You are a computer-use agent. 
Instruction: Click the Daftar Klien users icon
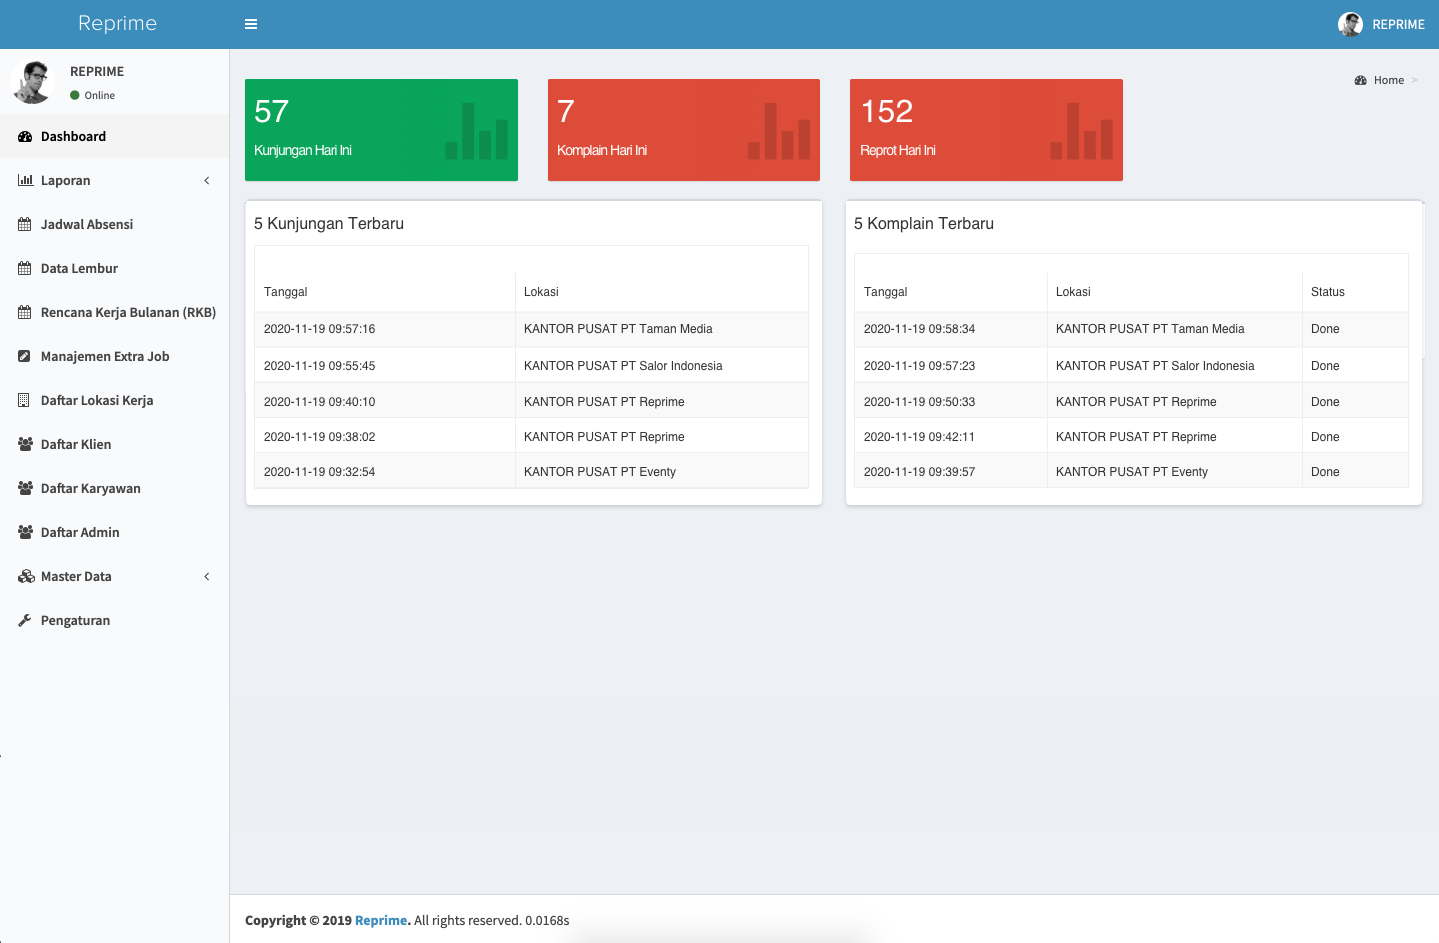[25, 445]
